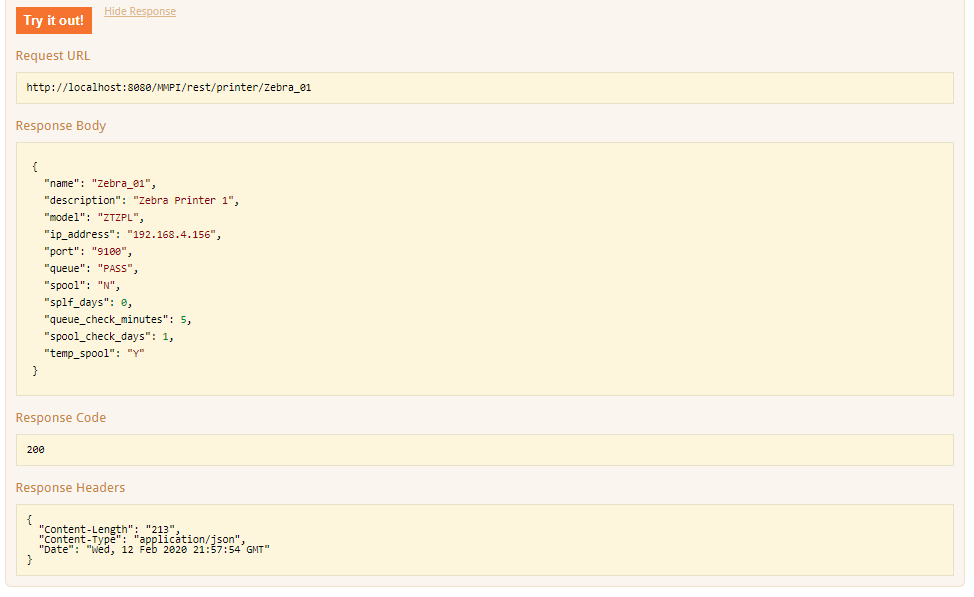Click the orange Try it out! button
Screen dimensions: 974x597
[x=54, y=21]
